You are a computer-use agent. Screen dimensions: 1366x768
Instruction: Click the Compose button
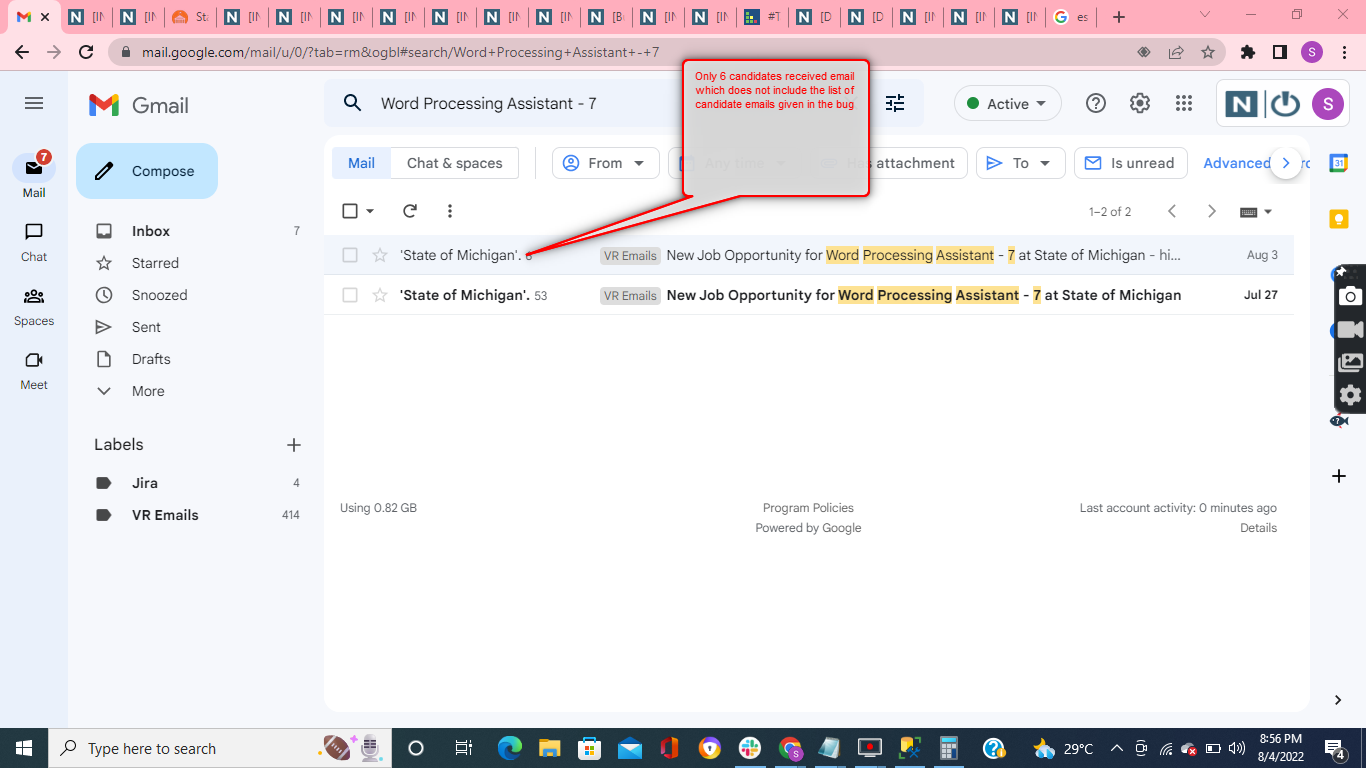[146, 171]
